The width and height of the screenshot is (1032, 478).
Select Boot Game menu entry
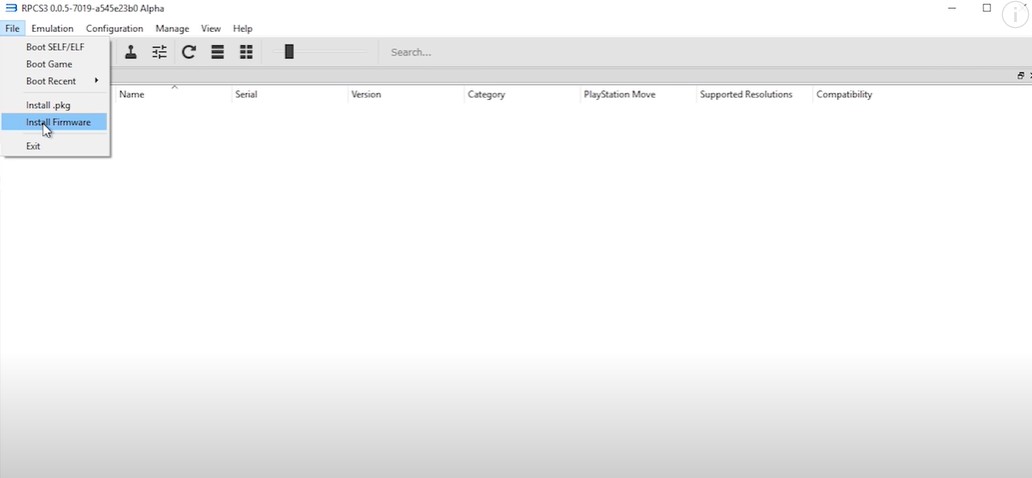tap(55, 64)
